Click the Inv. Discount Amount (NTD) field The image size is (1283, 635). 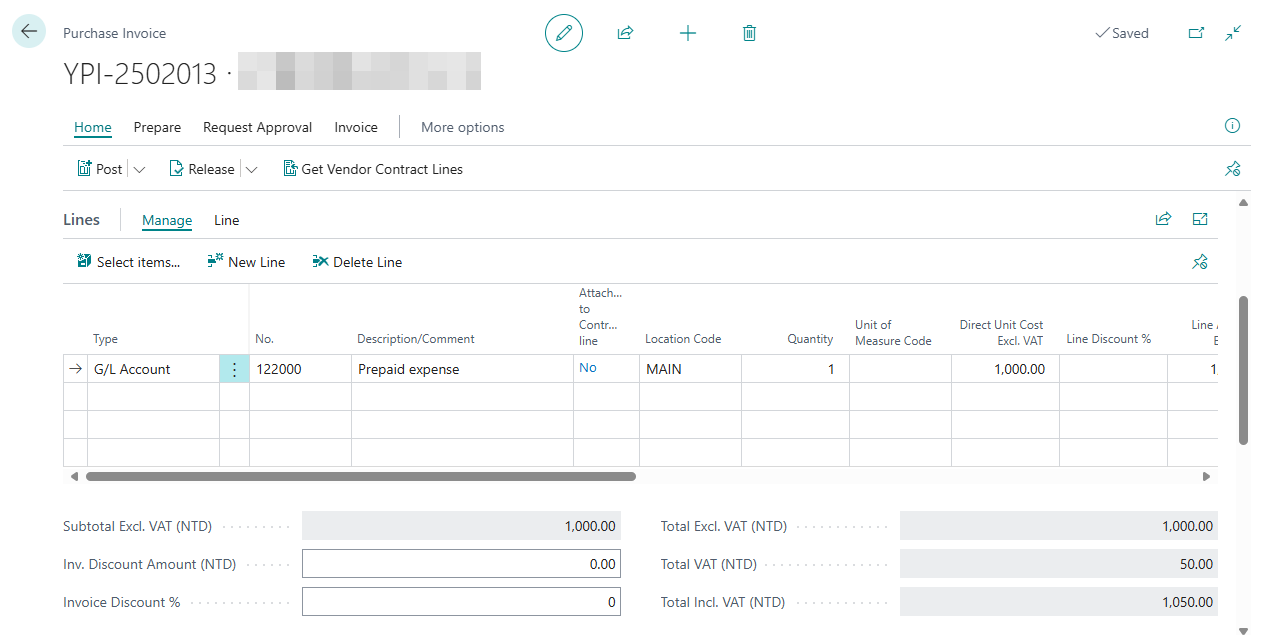[x=461, y=564]
